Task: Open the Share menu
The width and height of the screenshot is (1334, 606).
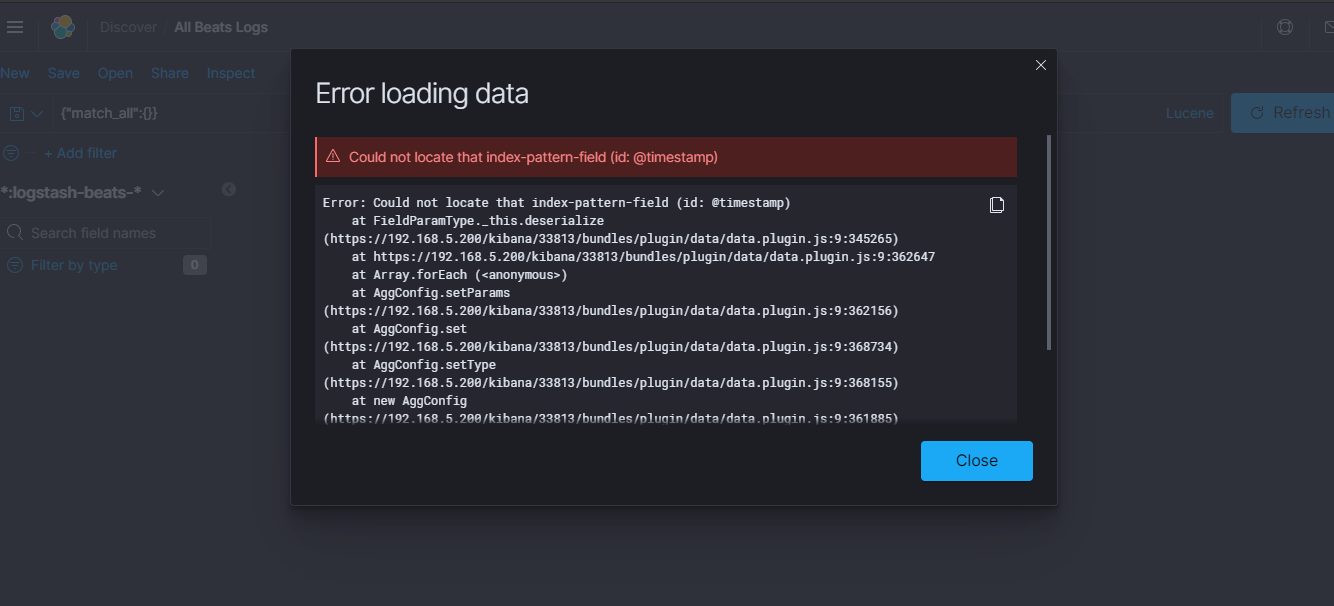Action: pyautogui.click(x=169, y=72)
